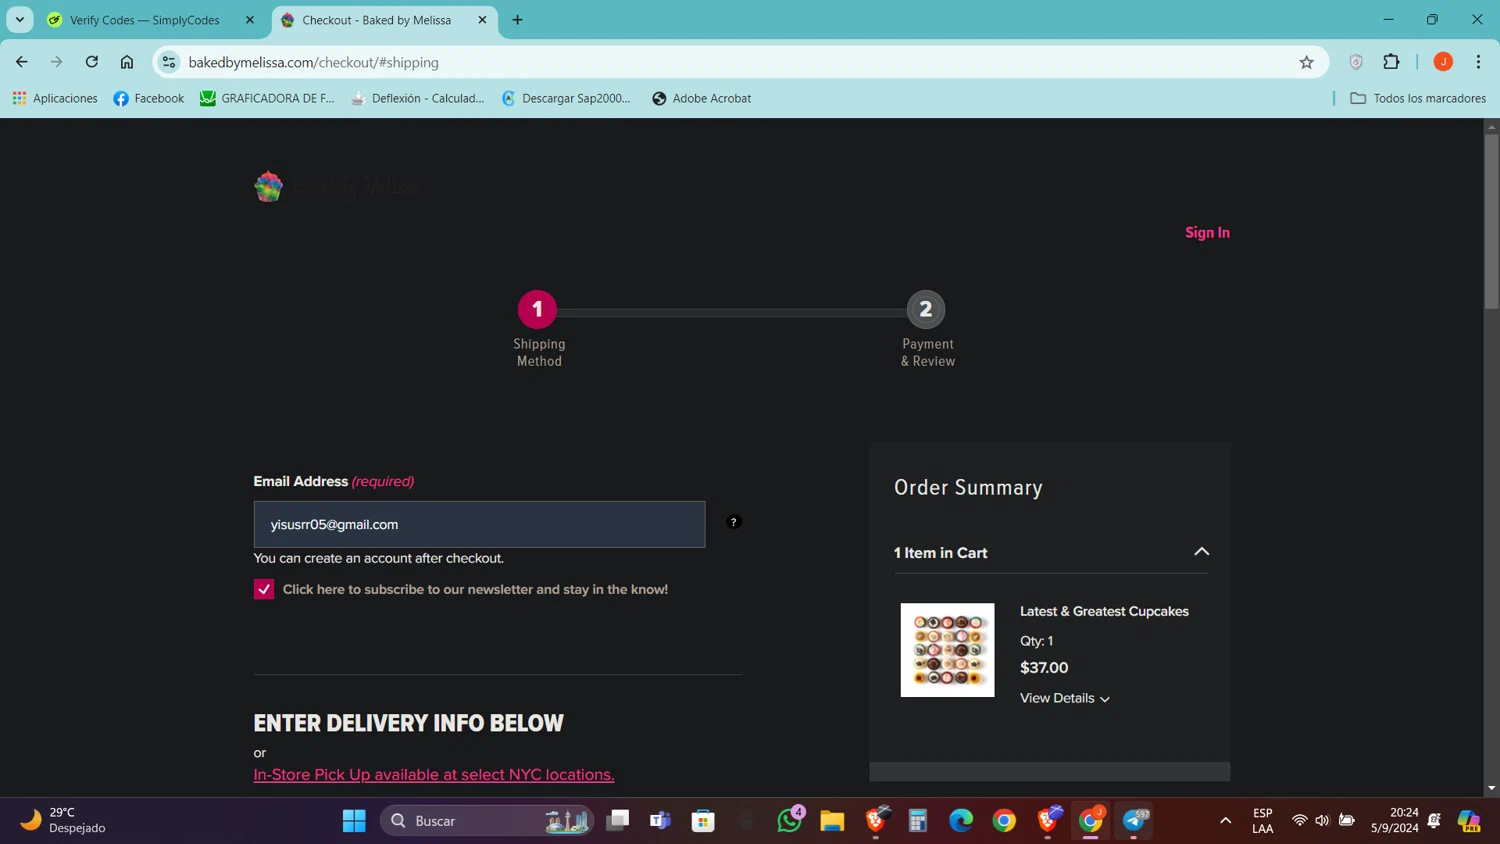Open Microsoft Store from the taskbar

(x=703, y=821)
